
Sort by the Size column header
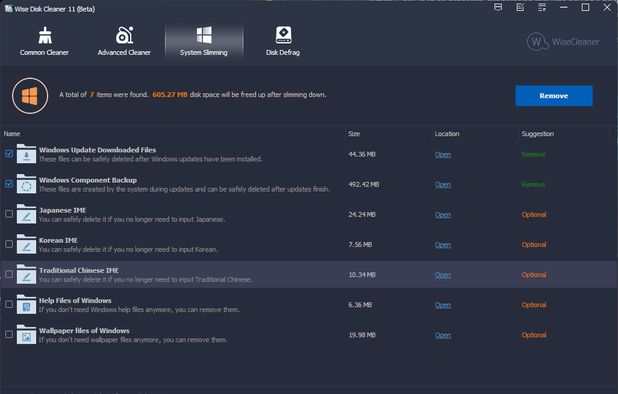[x=354, y=134]
